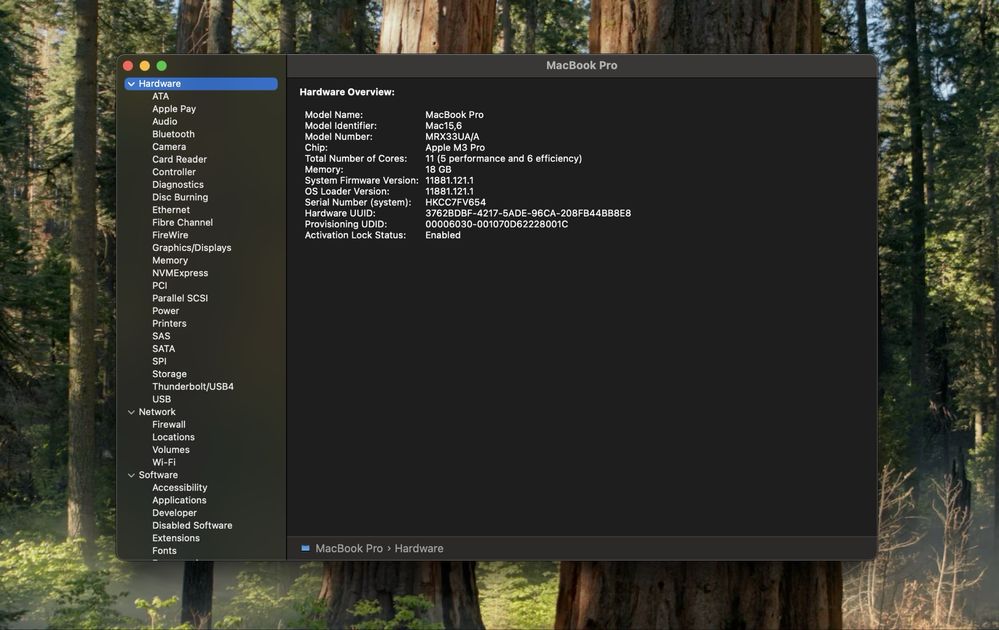The width and height of the screenshot is (999, 630).
Task: Open the Ethernet entry
Action: [x=171, y=210]
